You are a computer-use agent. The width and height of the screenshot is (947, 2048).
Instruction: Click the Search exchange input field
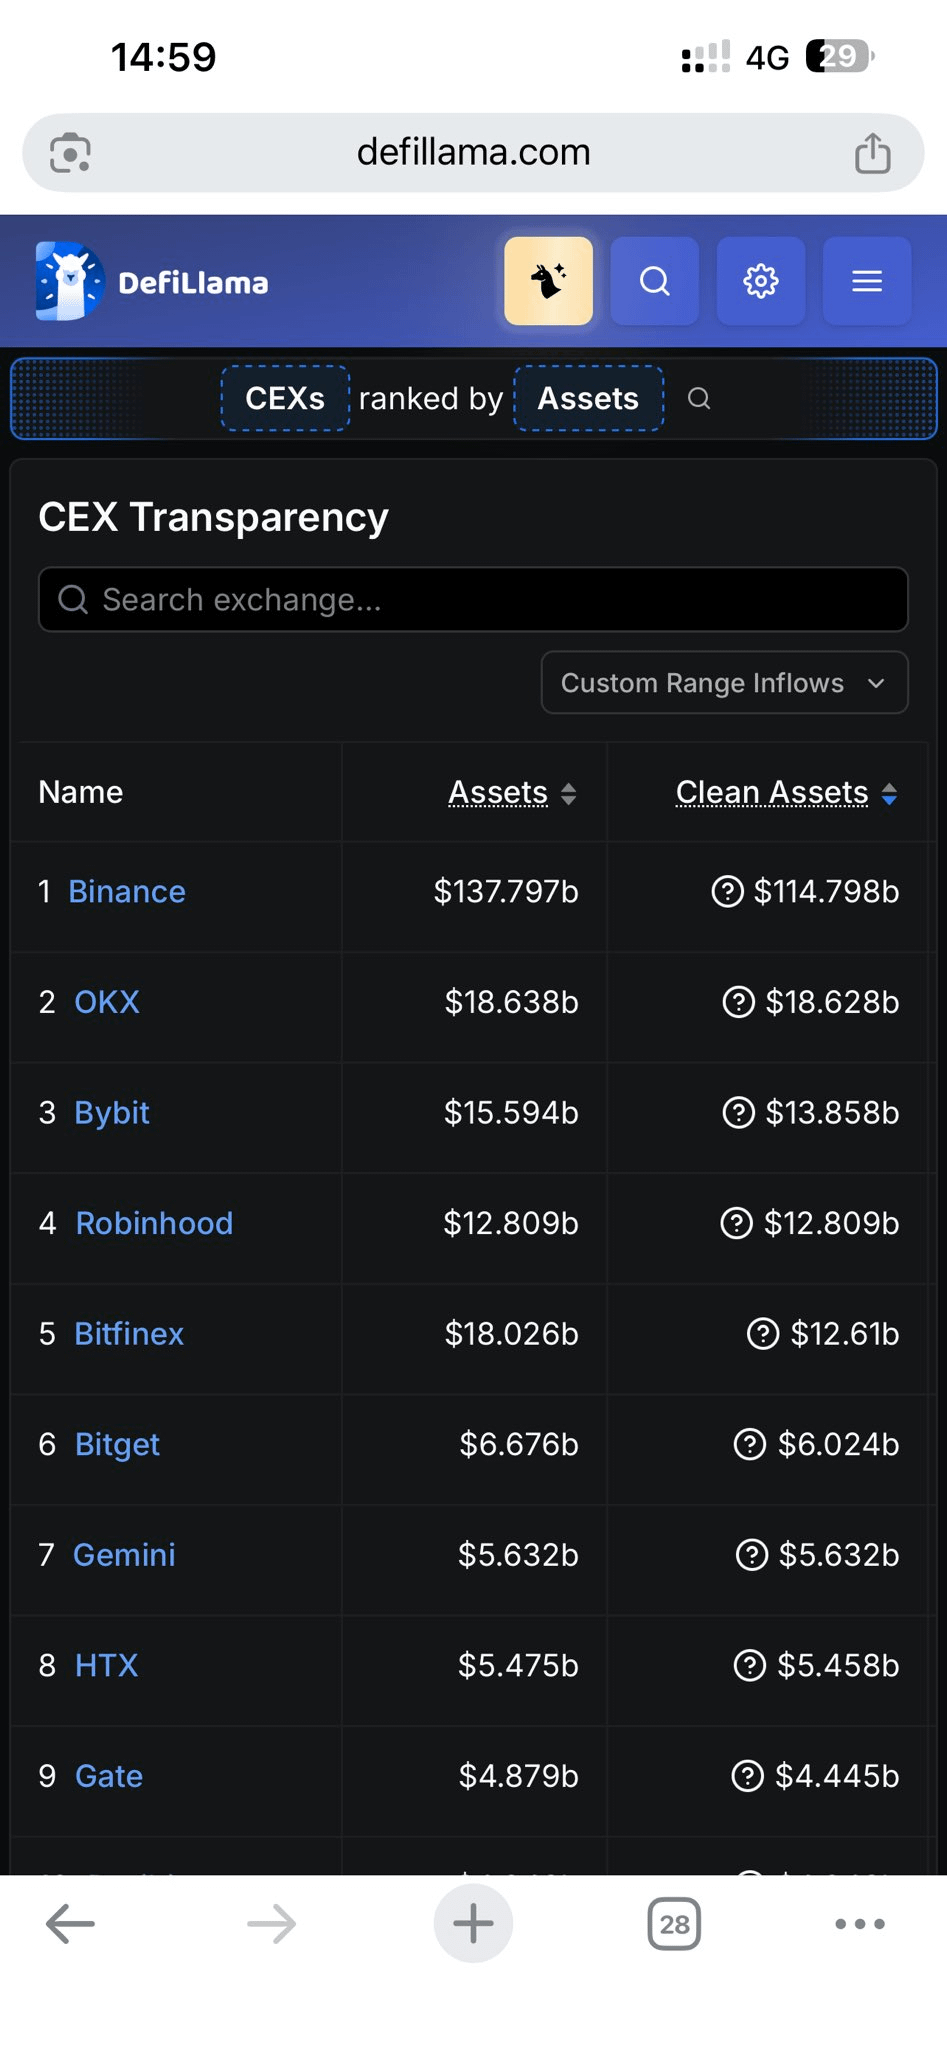[473, 600]
